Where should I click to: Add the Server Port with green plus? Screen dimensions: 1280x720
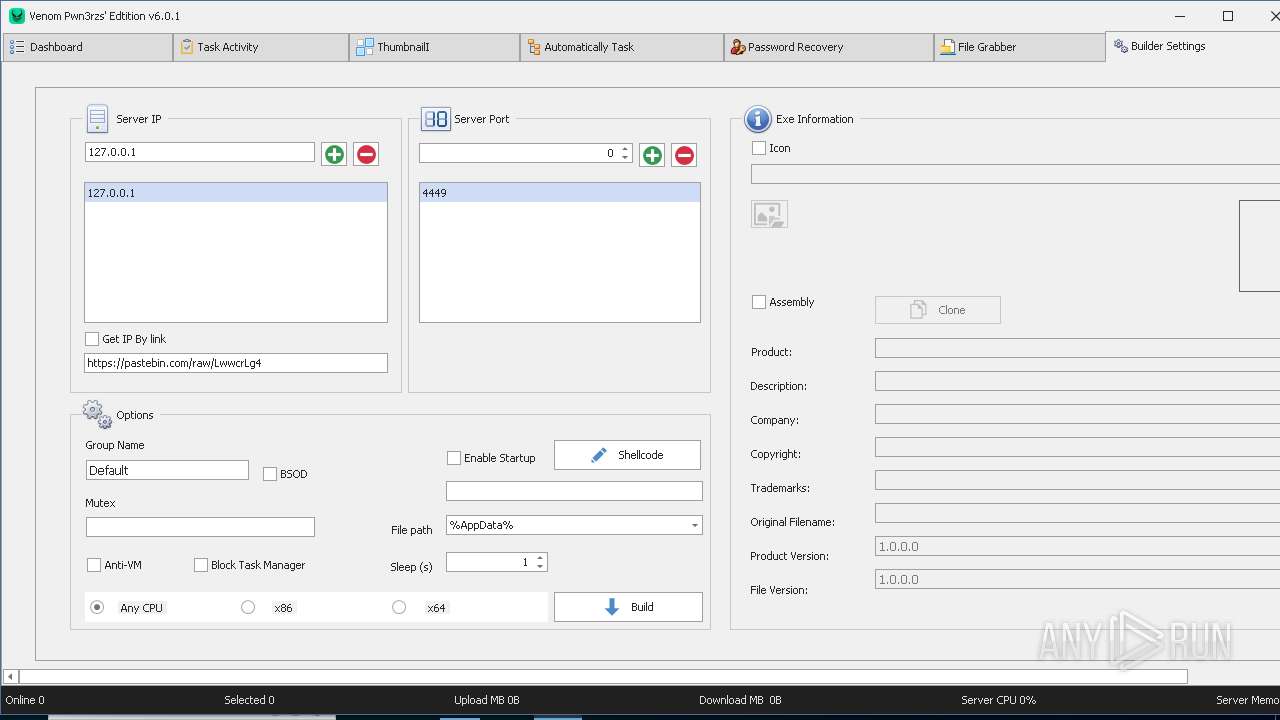point(652,155)
